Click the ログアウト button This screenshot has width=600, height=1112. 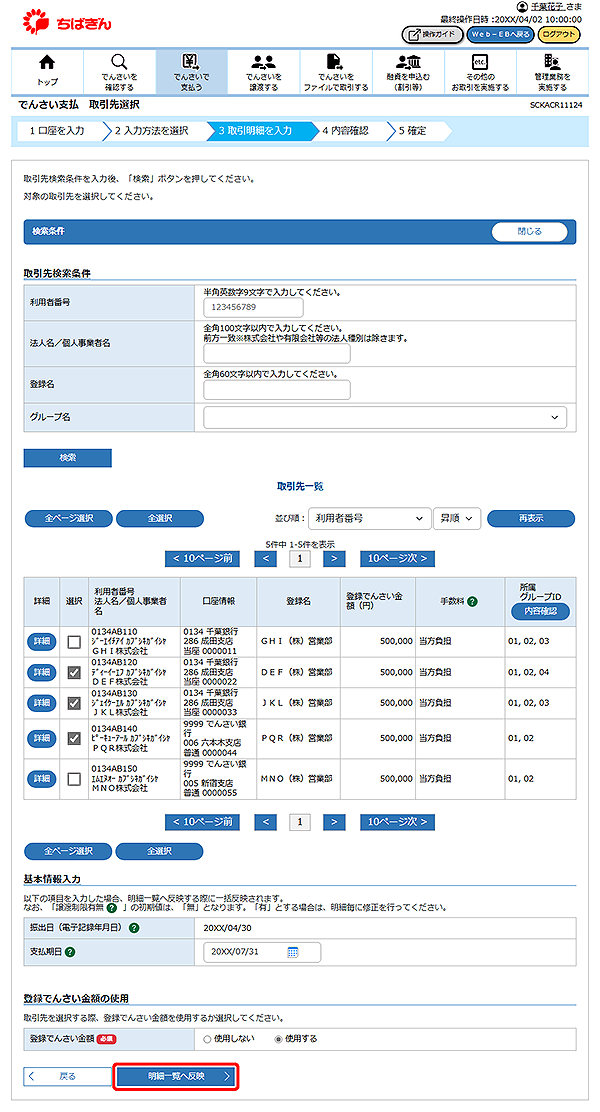click(x=558, y=34)
